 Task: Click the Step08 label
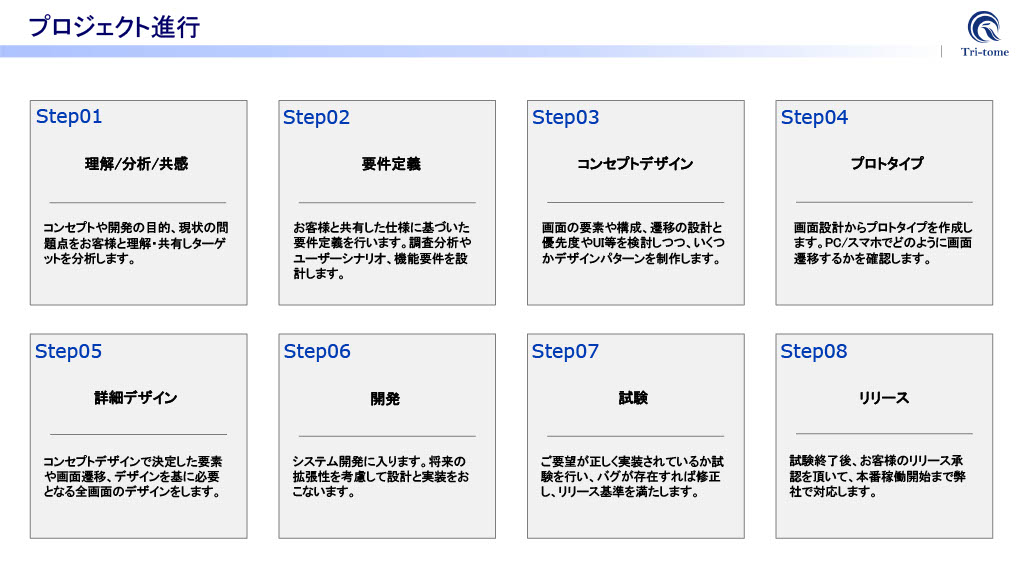click(813, 351)
